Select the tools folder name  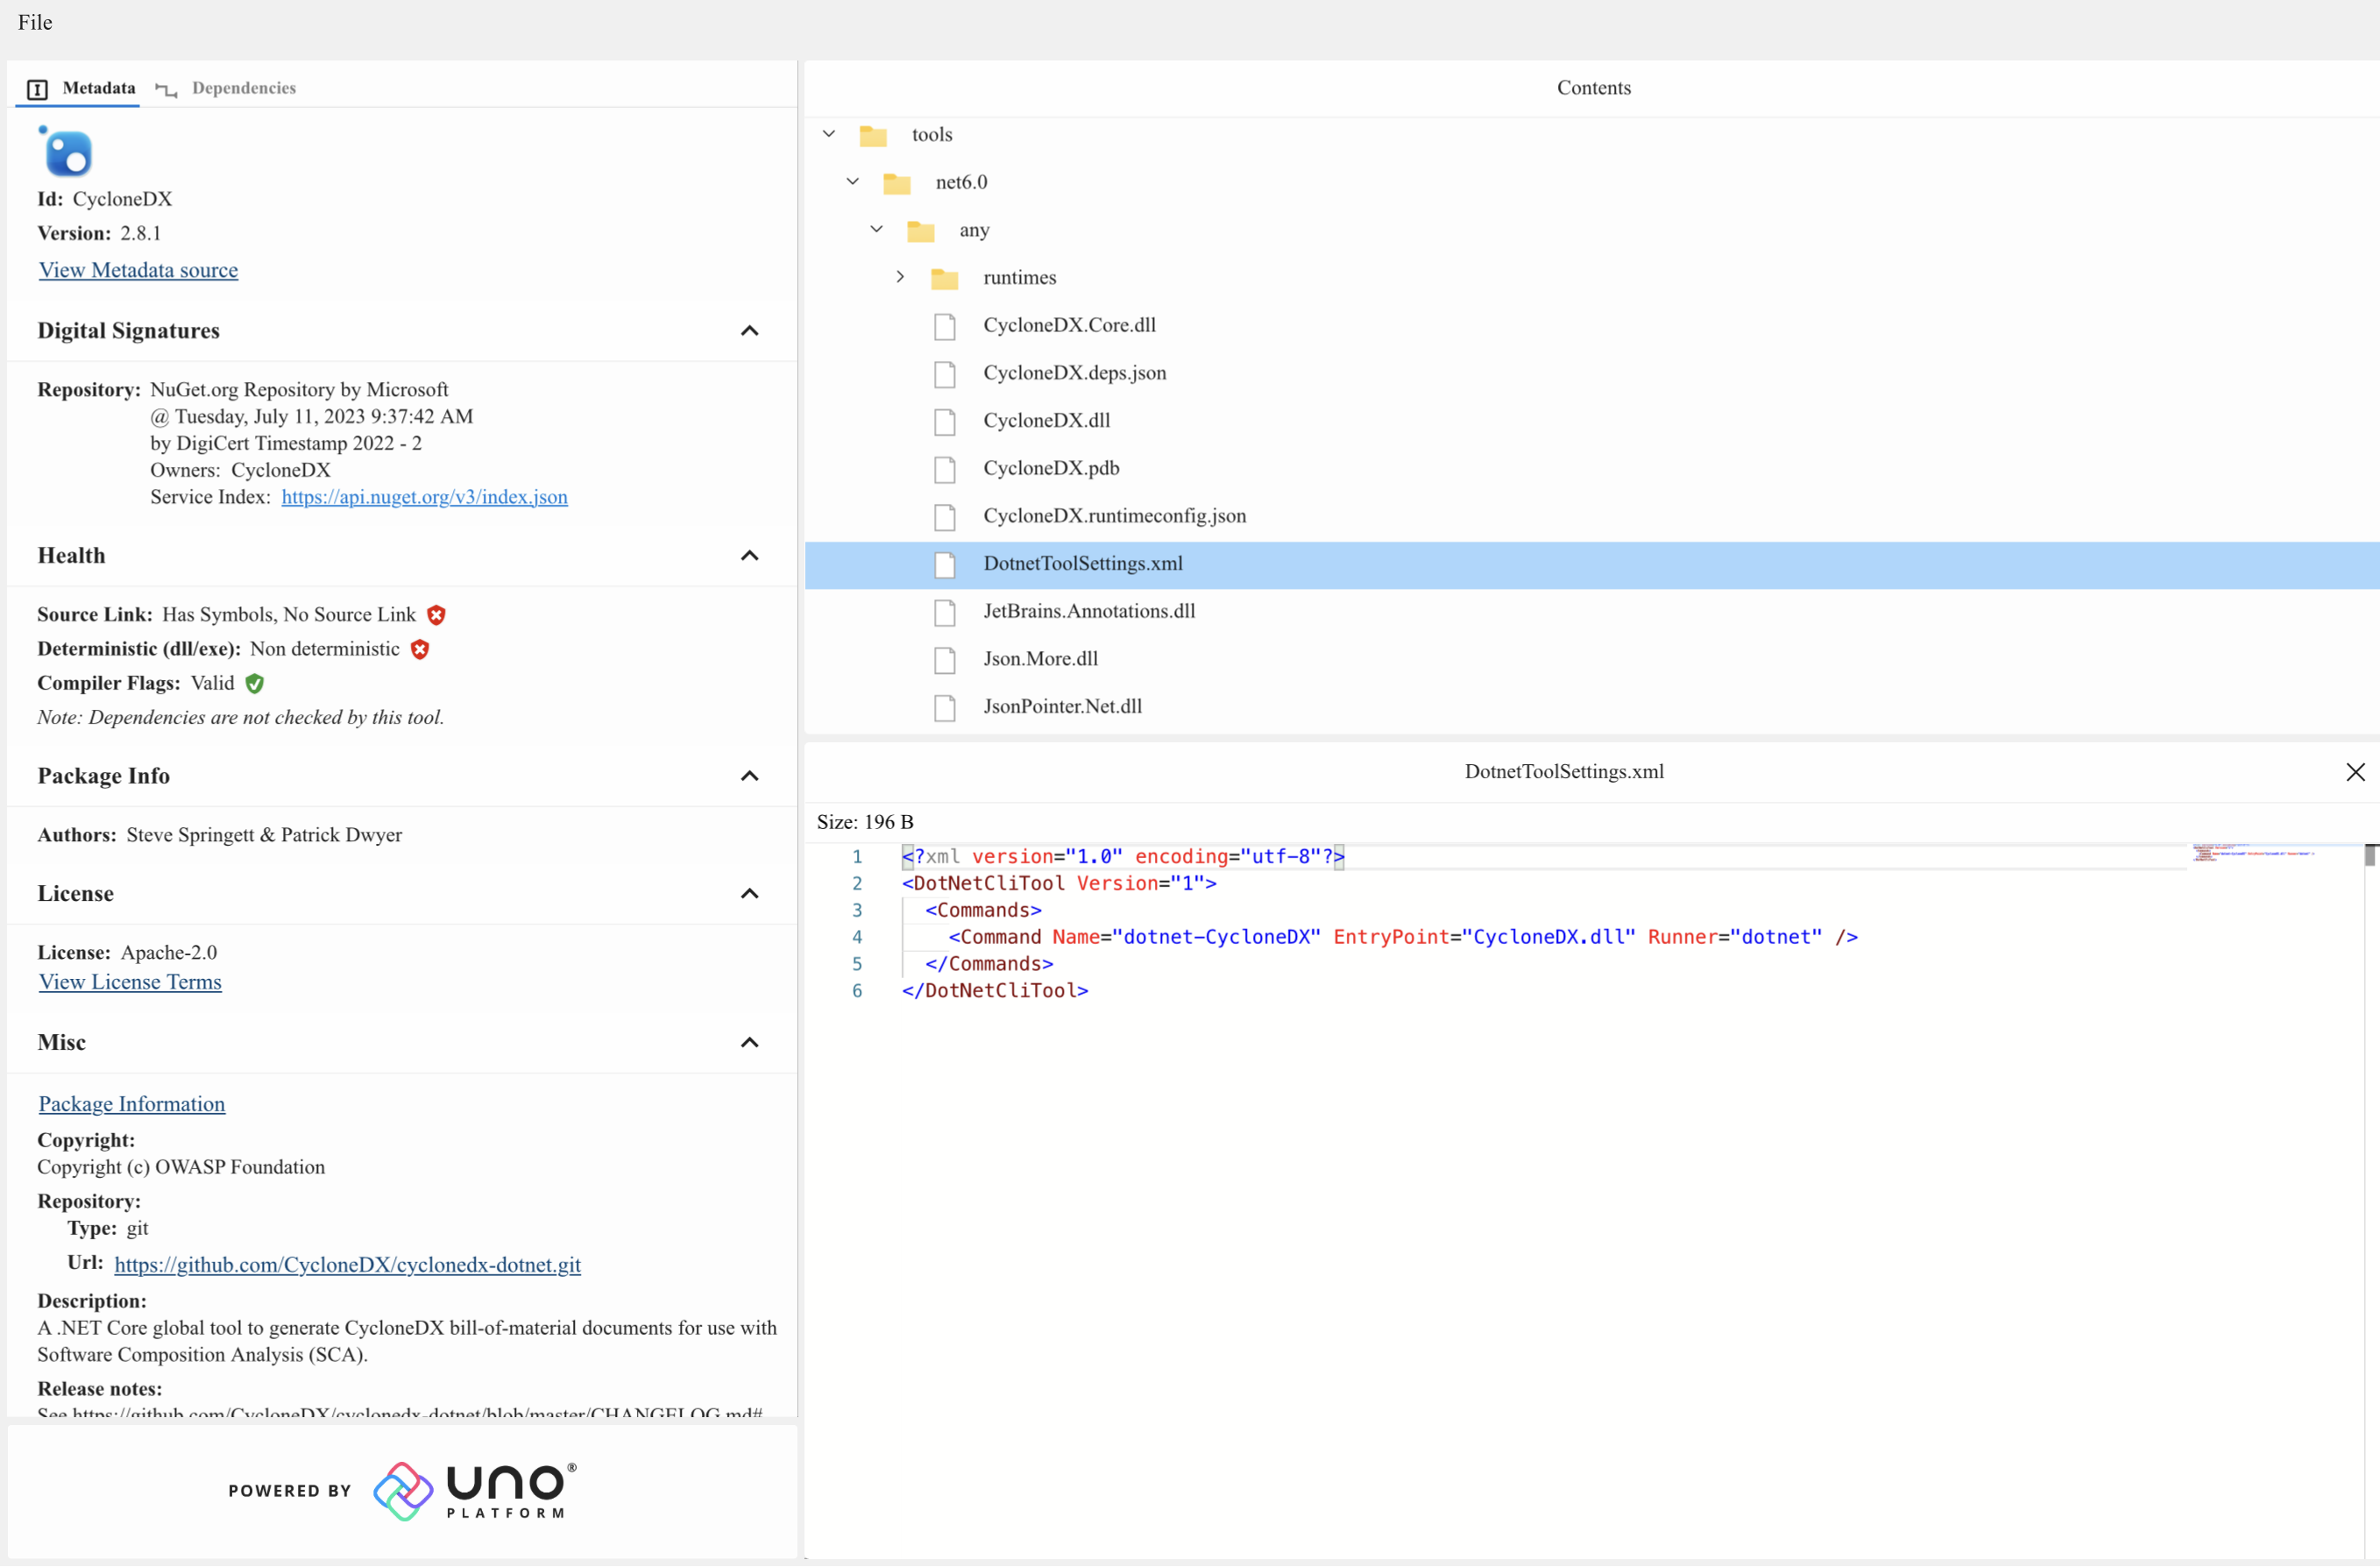[x=932, y=134]
